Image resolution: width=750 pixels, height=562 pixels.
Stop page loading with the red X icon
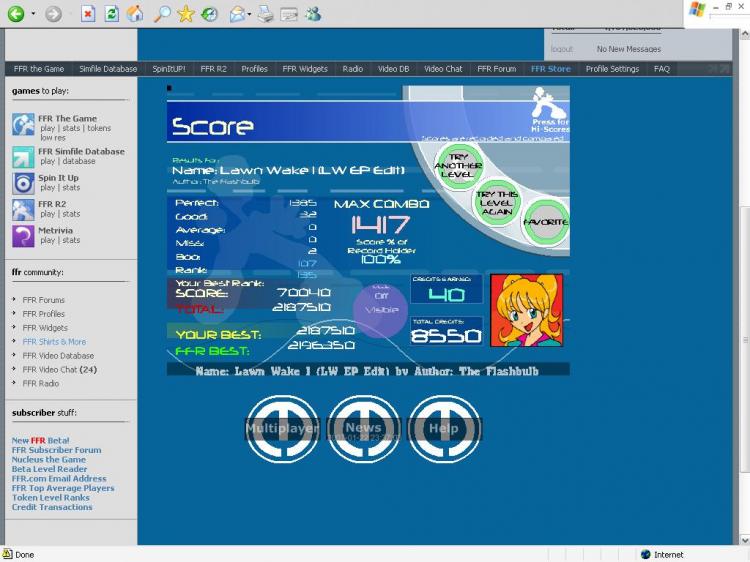[x=88, y=14]
